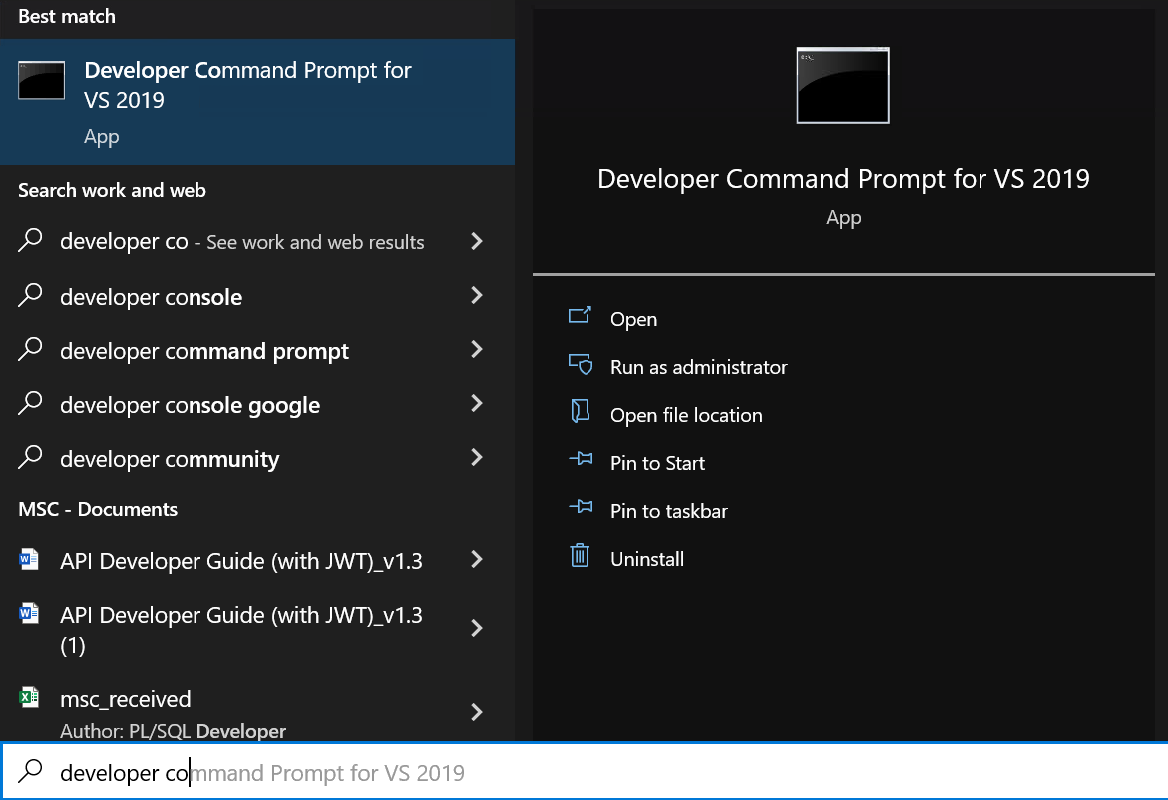Expand chevron for msc_received result

click(477, 713)
